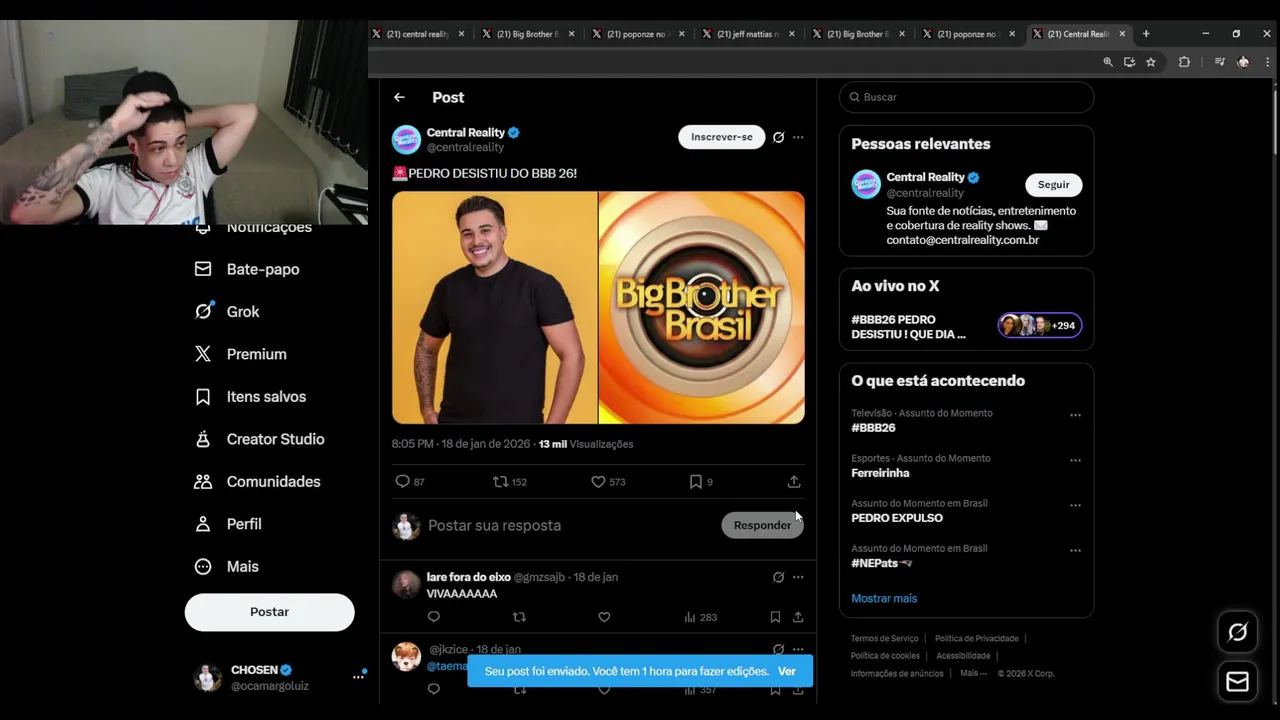Click in the Buscar search field
This screenshot has width=1280, height=720.
[966, 97]
